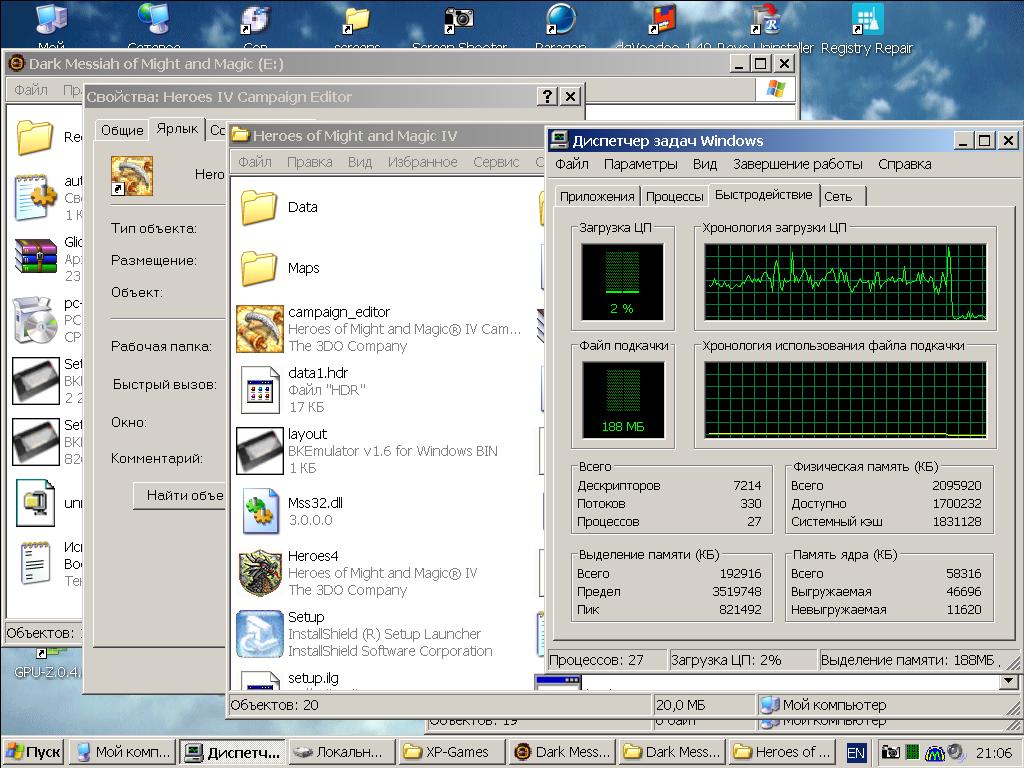Select the data1.hdr file icon
This screenshot has height=768, width=1024.
pos(260,390)
